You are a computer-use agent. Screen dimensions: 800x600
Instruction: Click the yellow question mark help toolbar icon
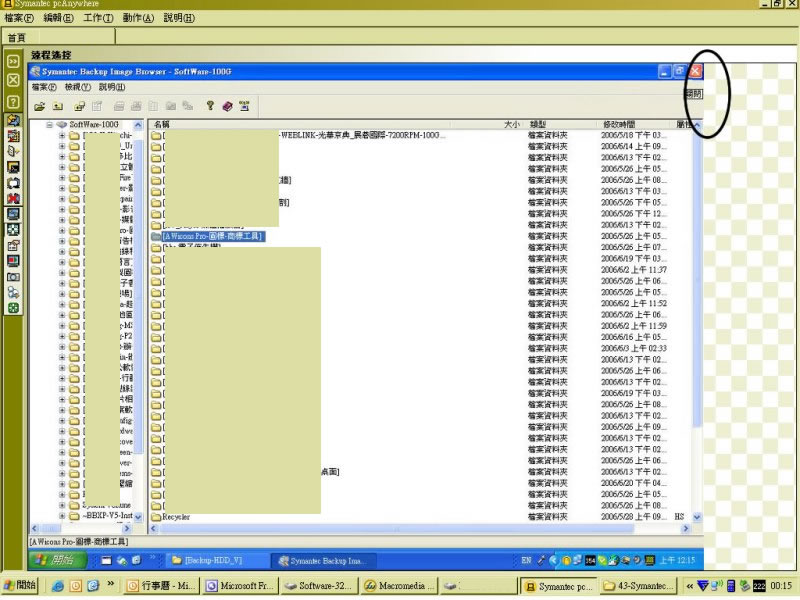point(210,106)
